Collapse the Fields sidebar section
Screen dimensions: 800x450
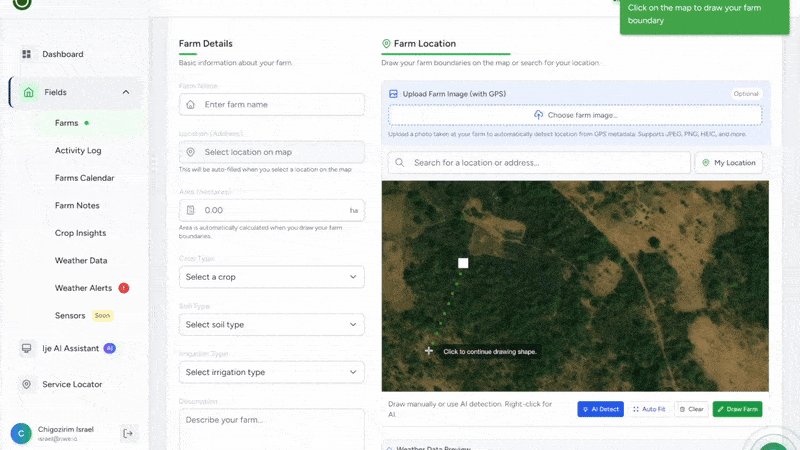[x=126, y=92]
